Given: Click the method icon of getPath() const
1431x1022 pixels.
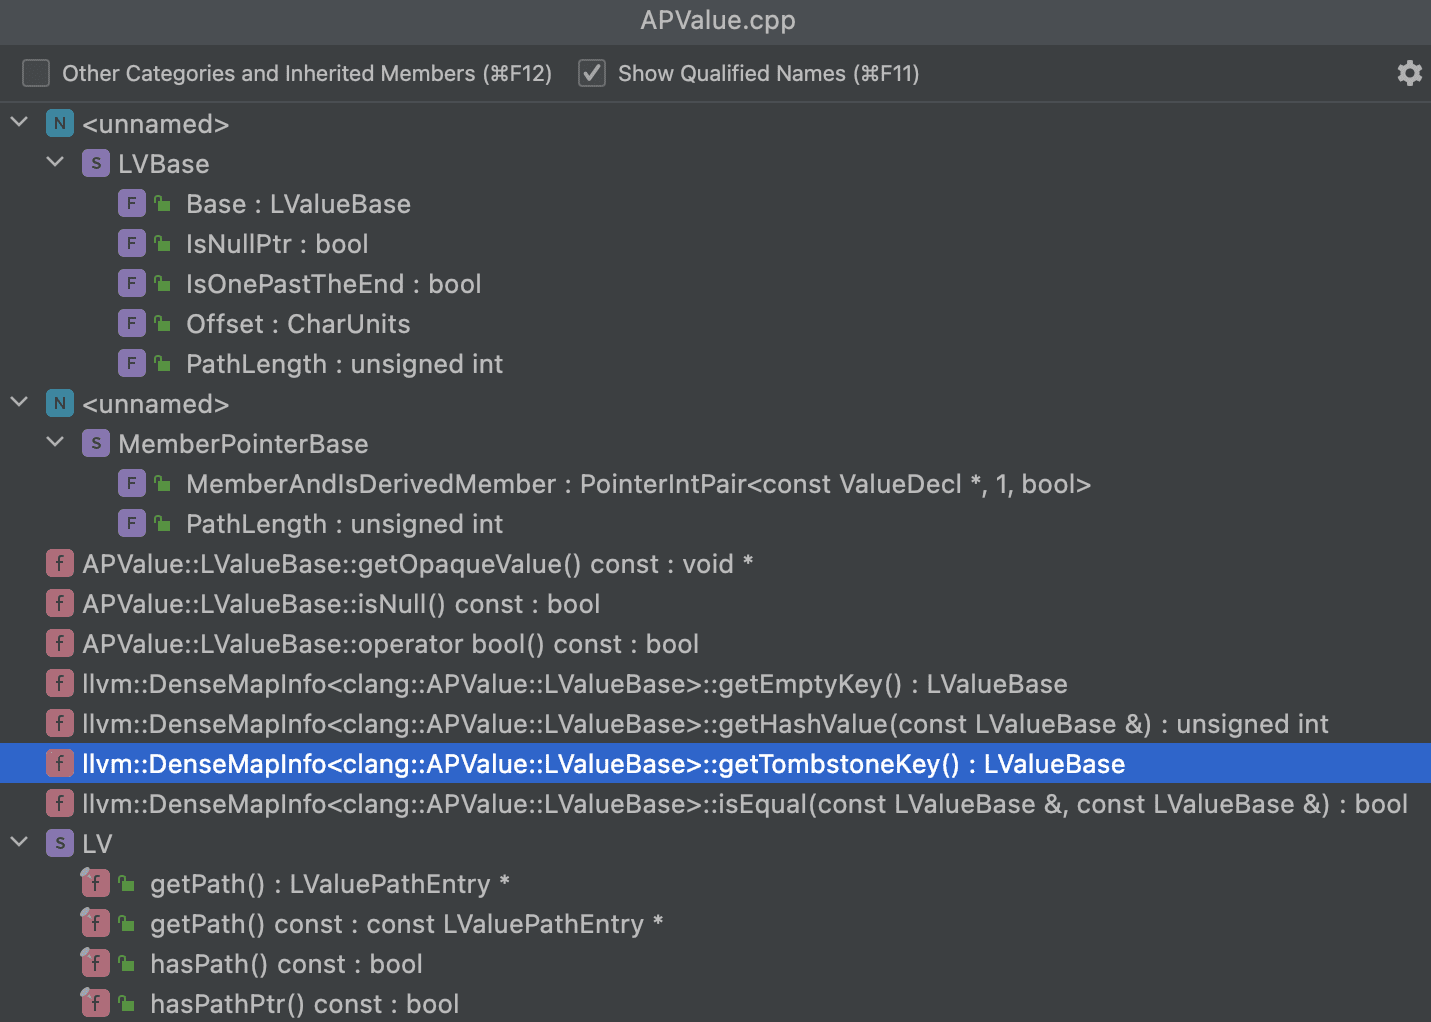Looking at the screenshot, I should pos(95,923).
